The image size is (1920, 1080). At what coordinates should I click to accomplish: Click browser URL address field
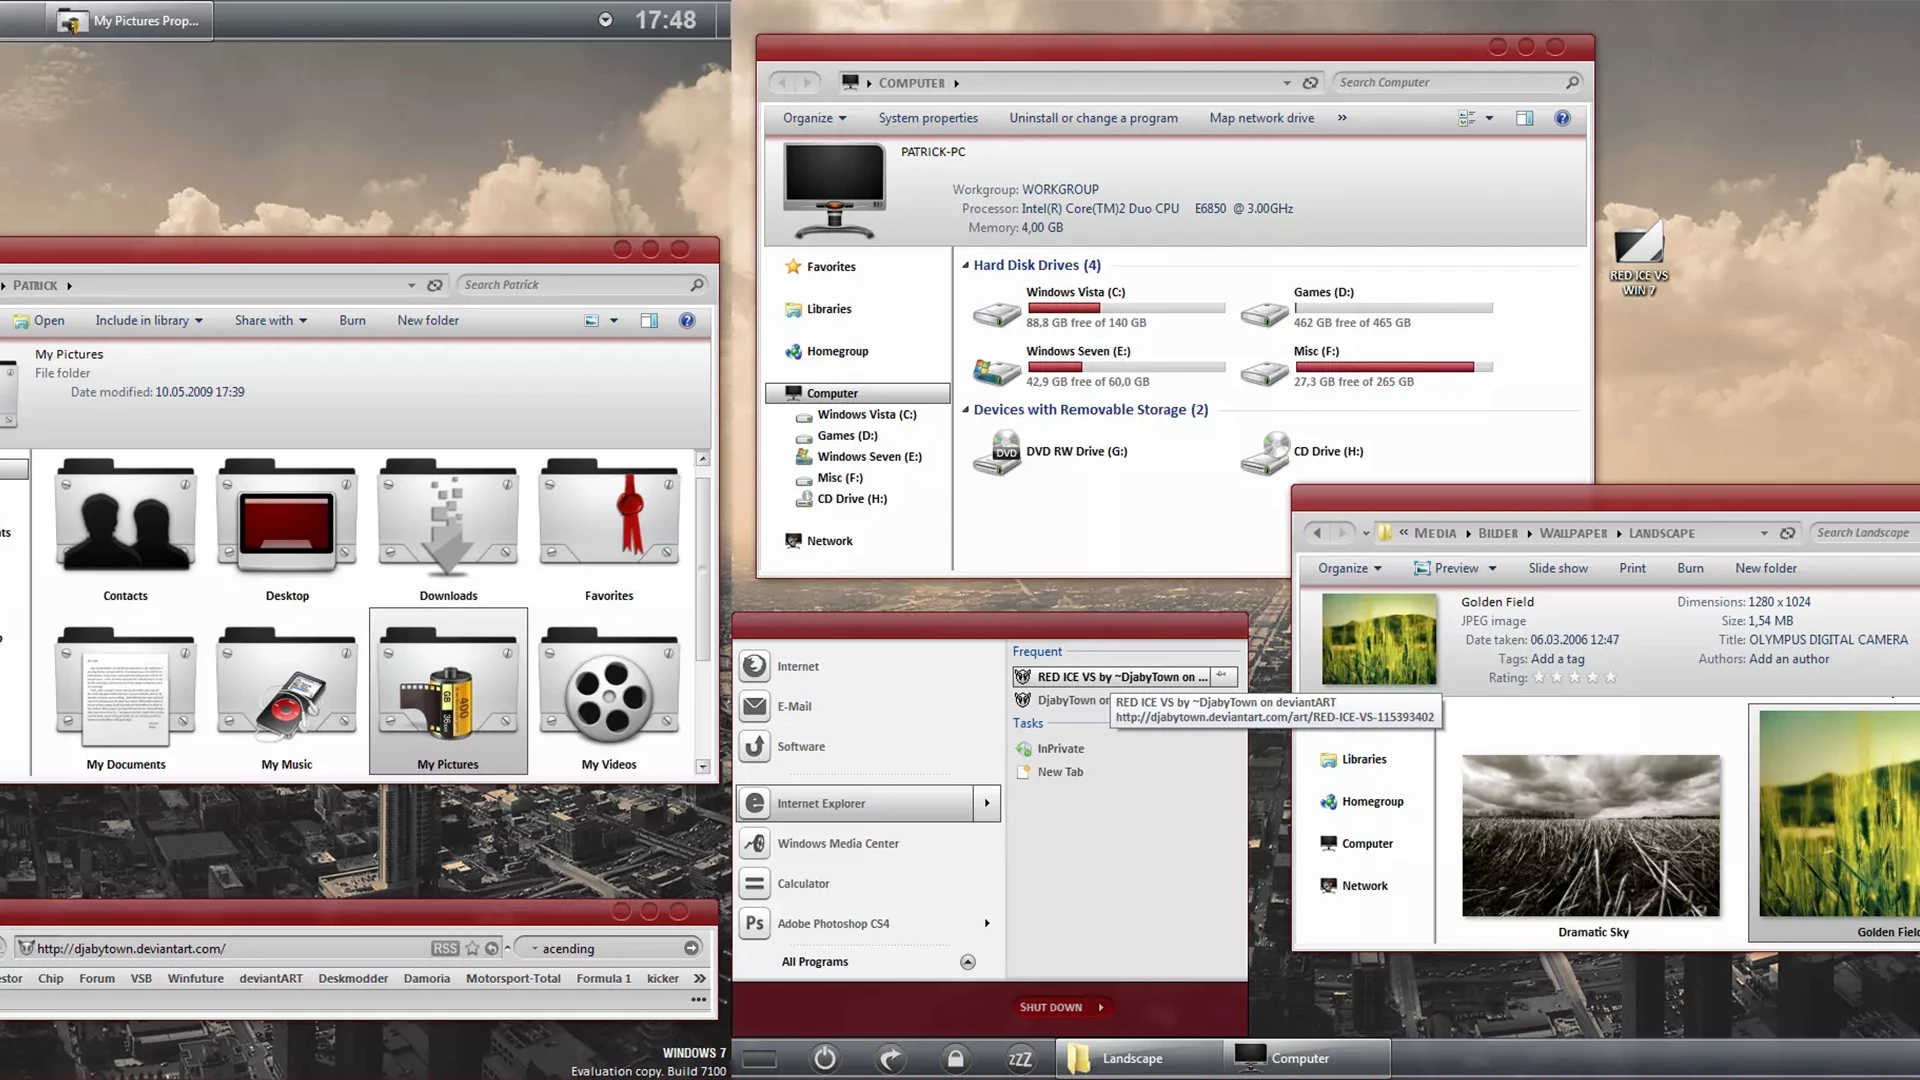pyautogui.click(x=230, y=948)
